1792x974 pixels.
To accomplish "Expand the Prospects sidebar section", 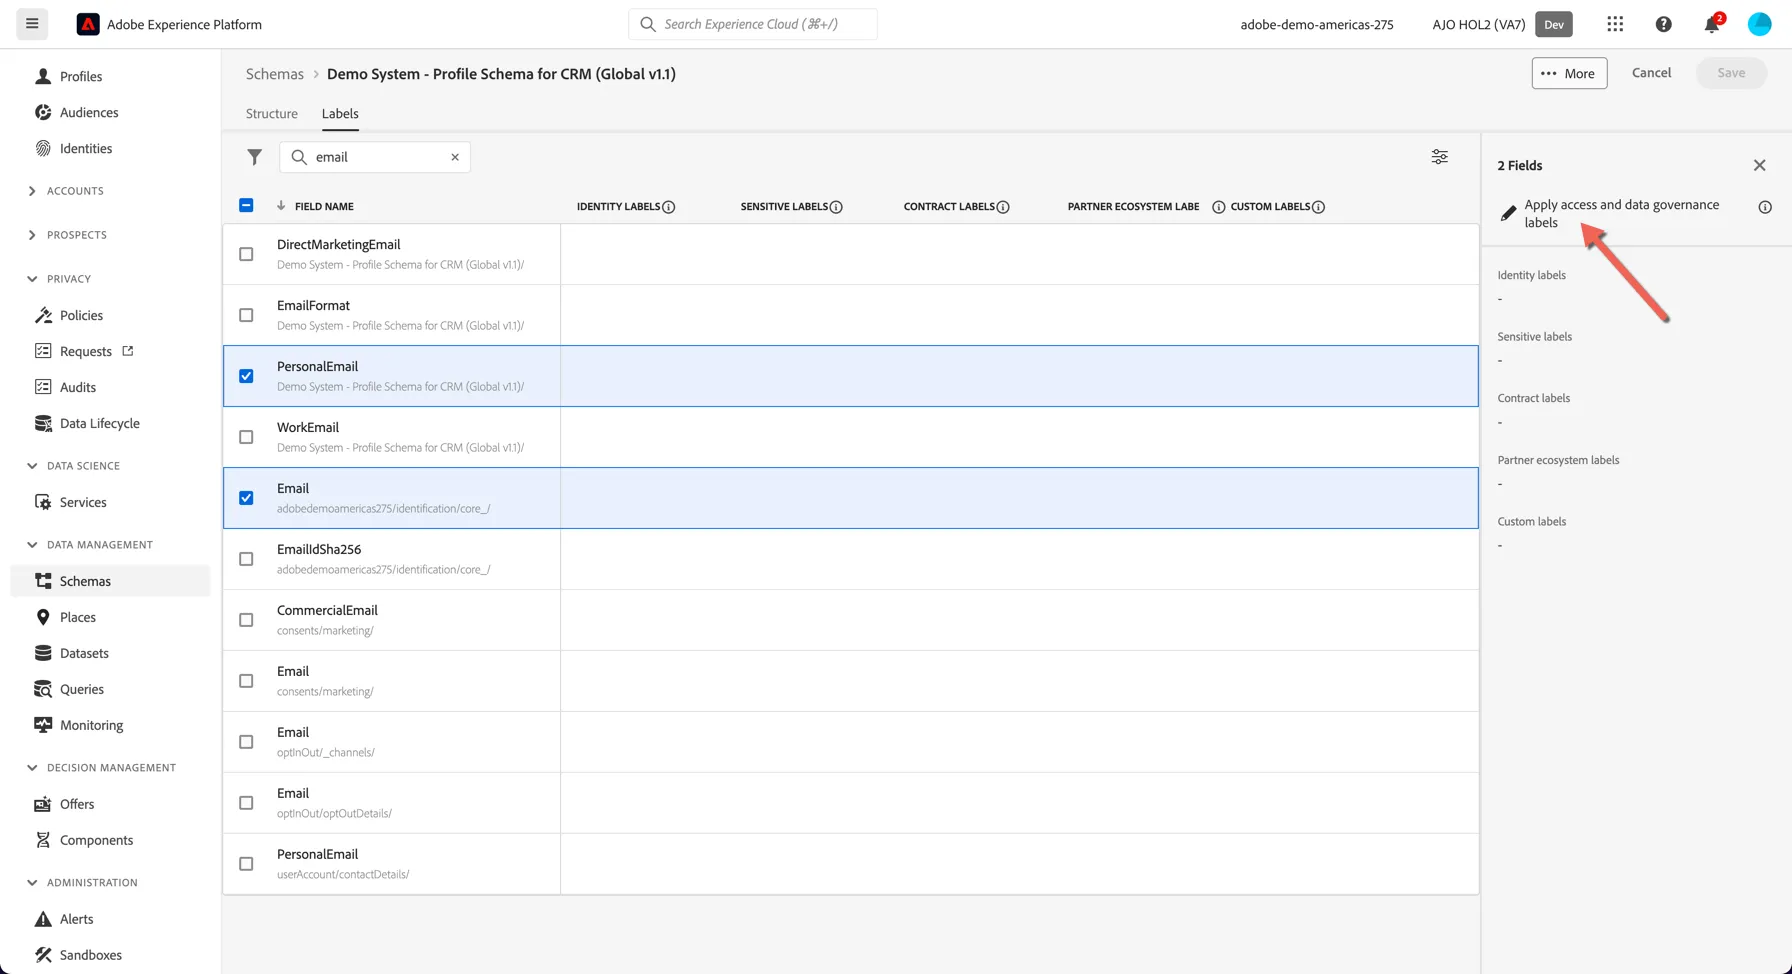I will pyautogui.click(x=32, y=235).
